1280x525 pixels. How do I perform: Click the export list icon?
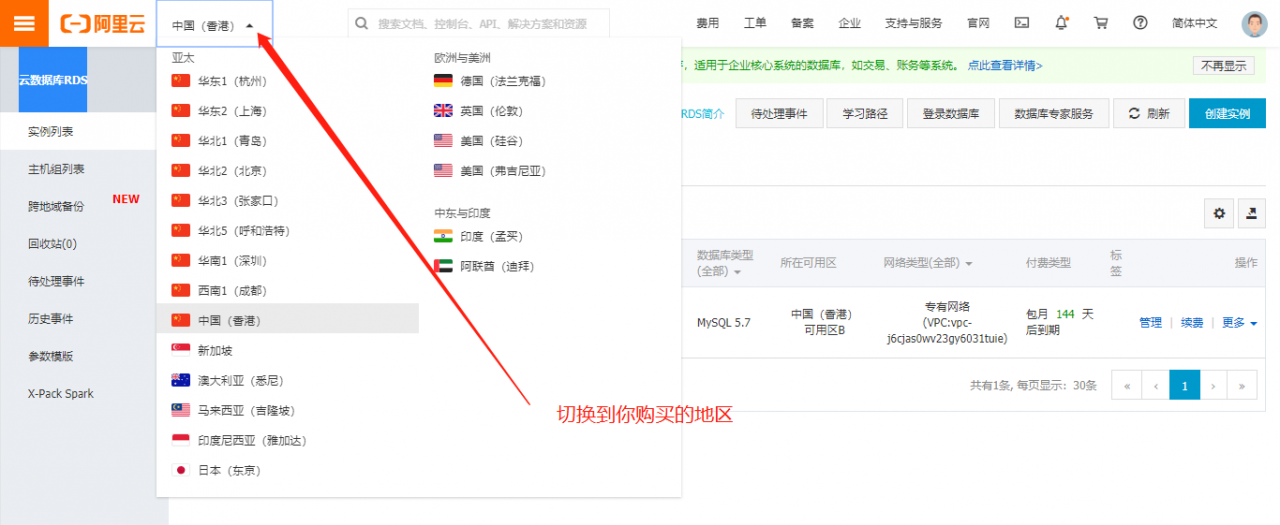point(1252,213)
